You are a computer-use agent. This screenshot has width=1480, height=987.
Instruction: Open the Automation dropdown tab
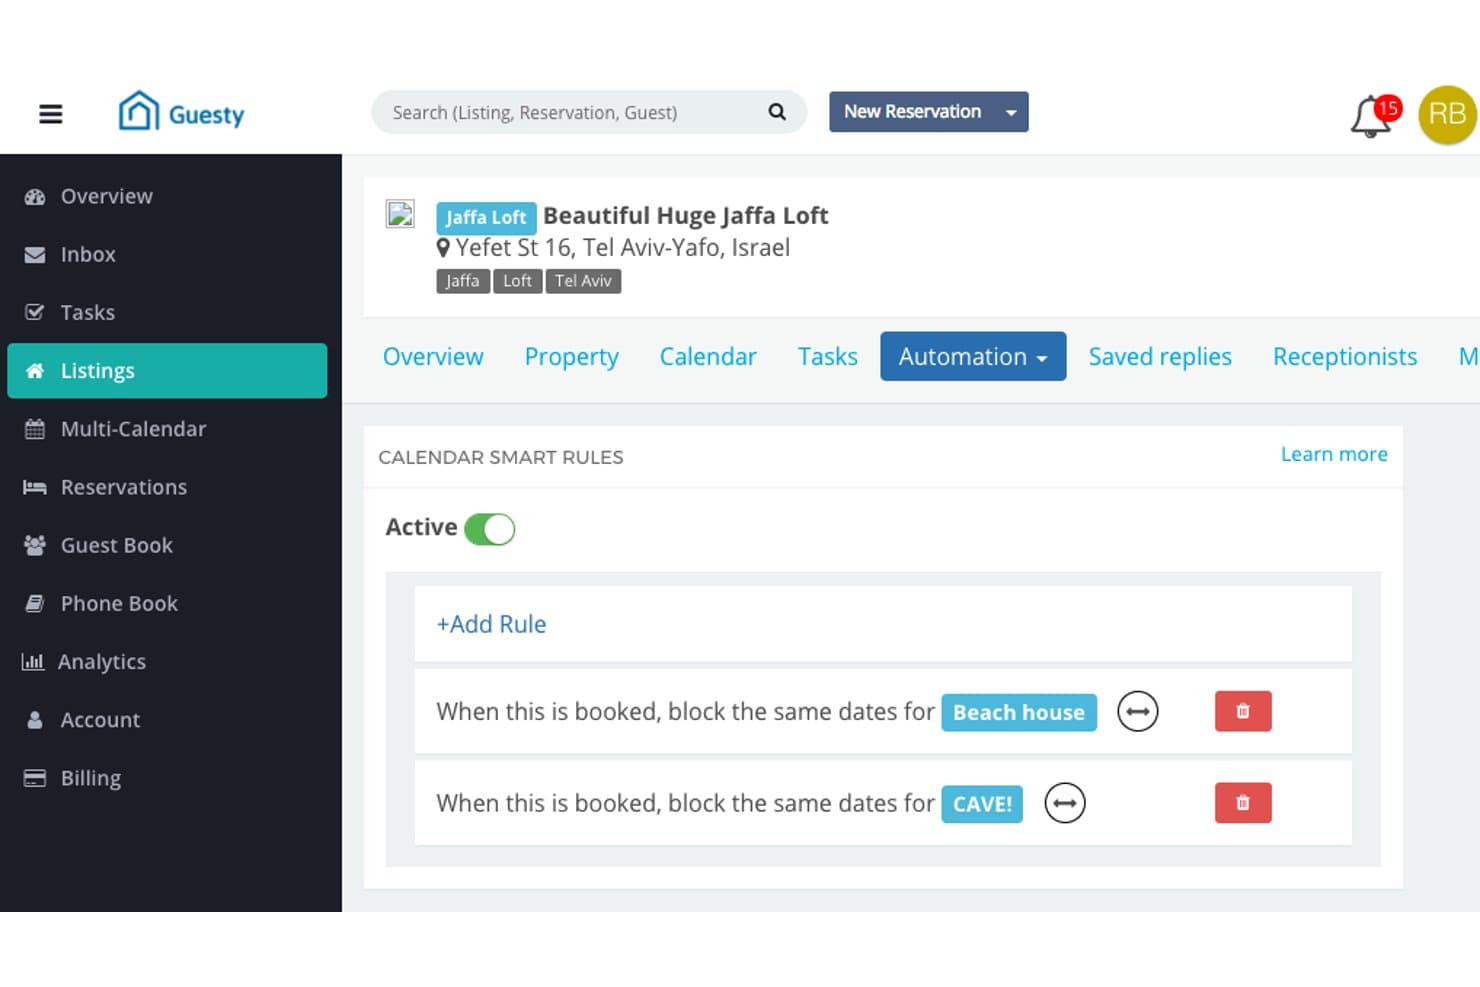tap(973, 356)
